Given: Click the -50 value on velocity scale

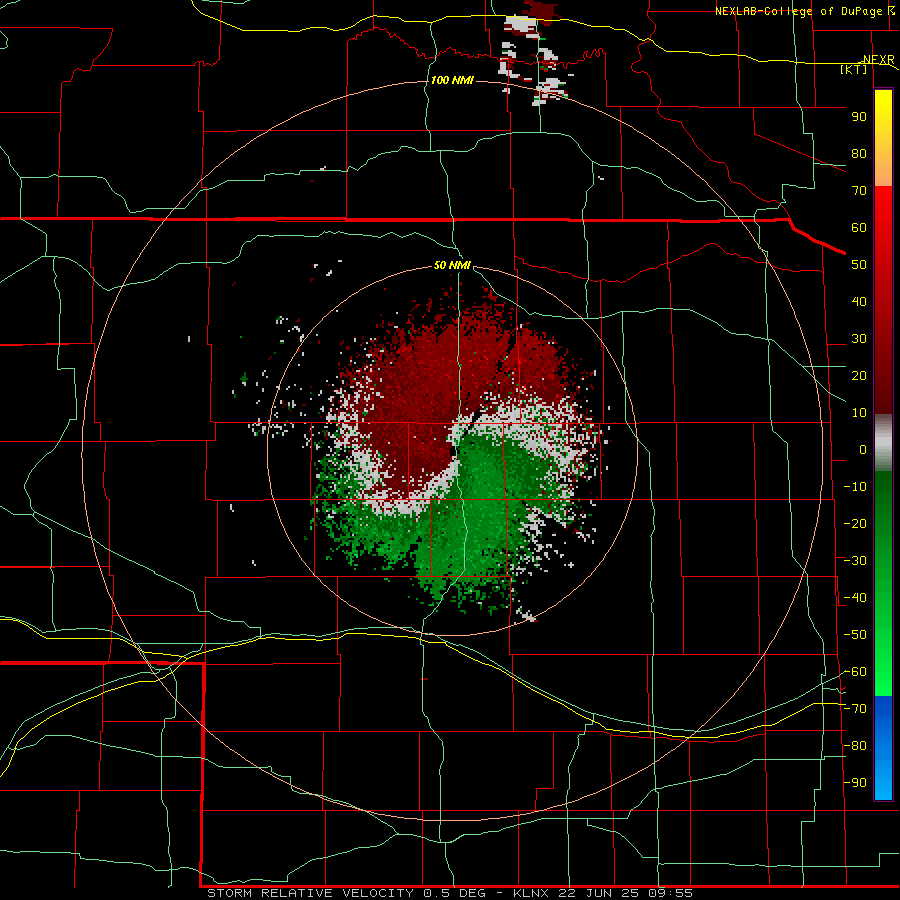Looking at the screenshot, I should click(855, 635).
